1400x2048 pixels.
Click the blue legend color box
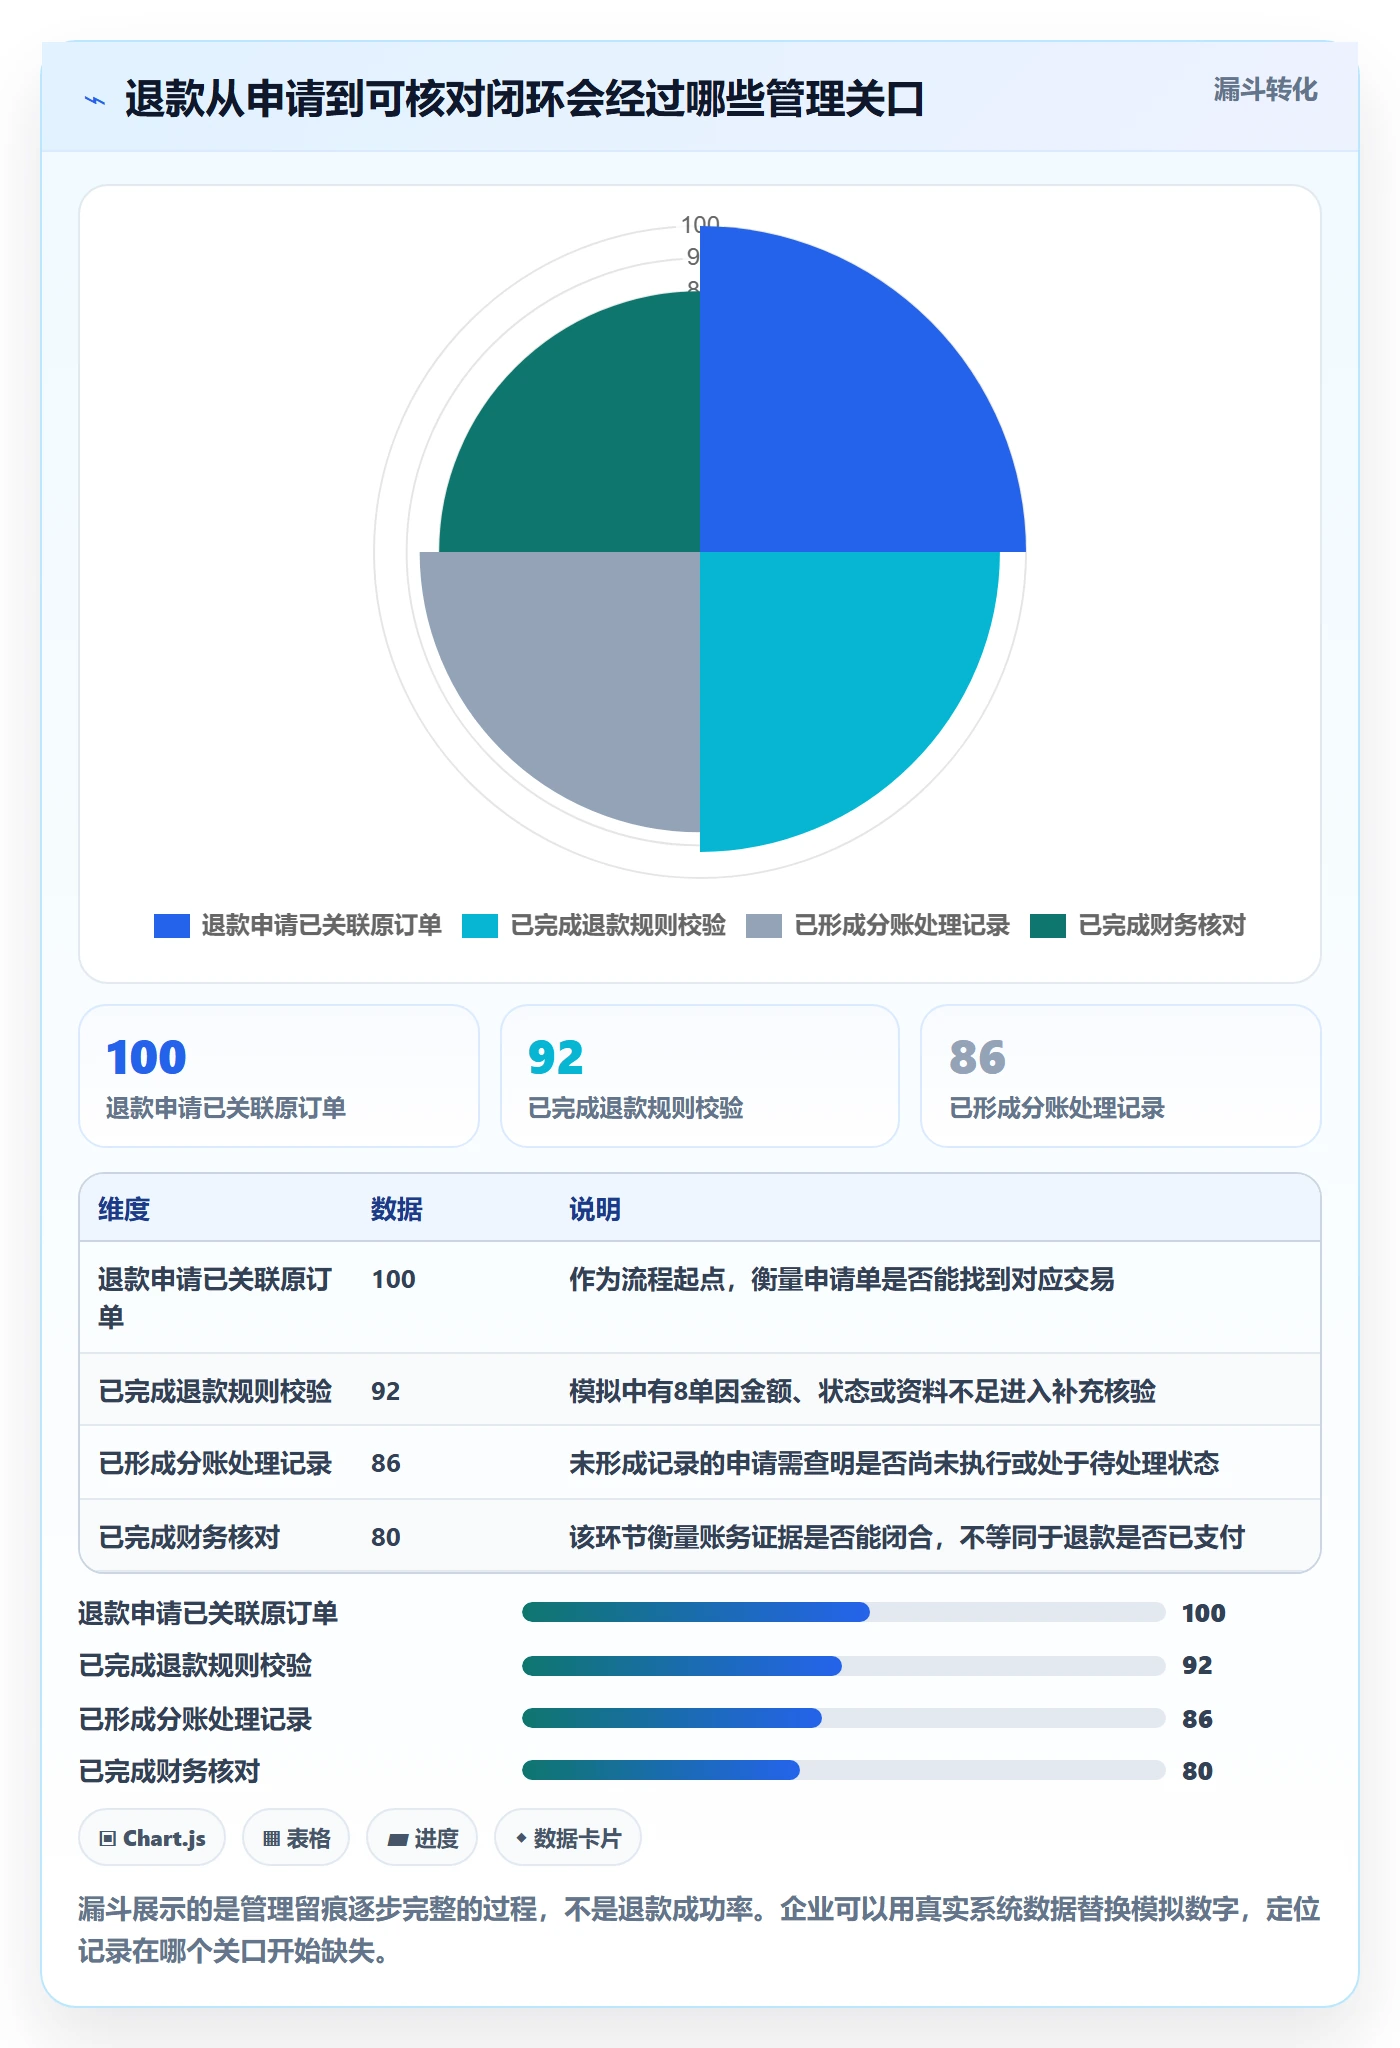(172, 926)
